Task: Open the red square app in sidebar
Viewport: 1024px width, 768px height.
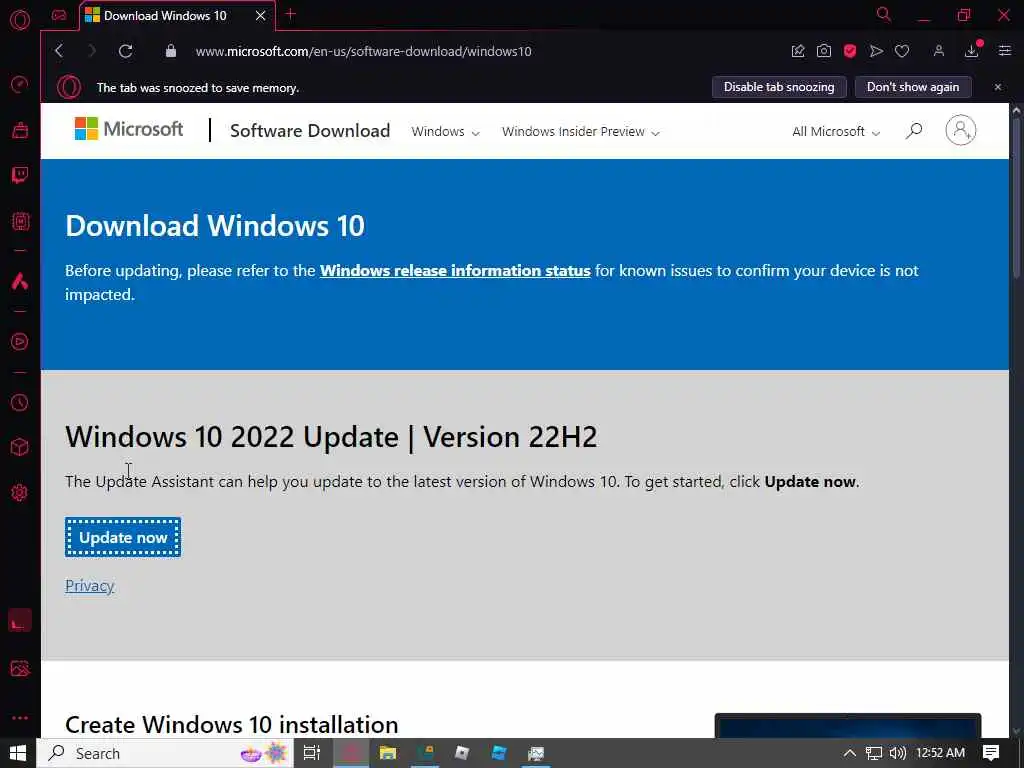Action: coord(20,620)
